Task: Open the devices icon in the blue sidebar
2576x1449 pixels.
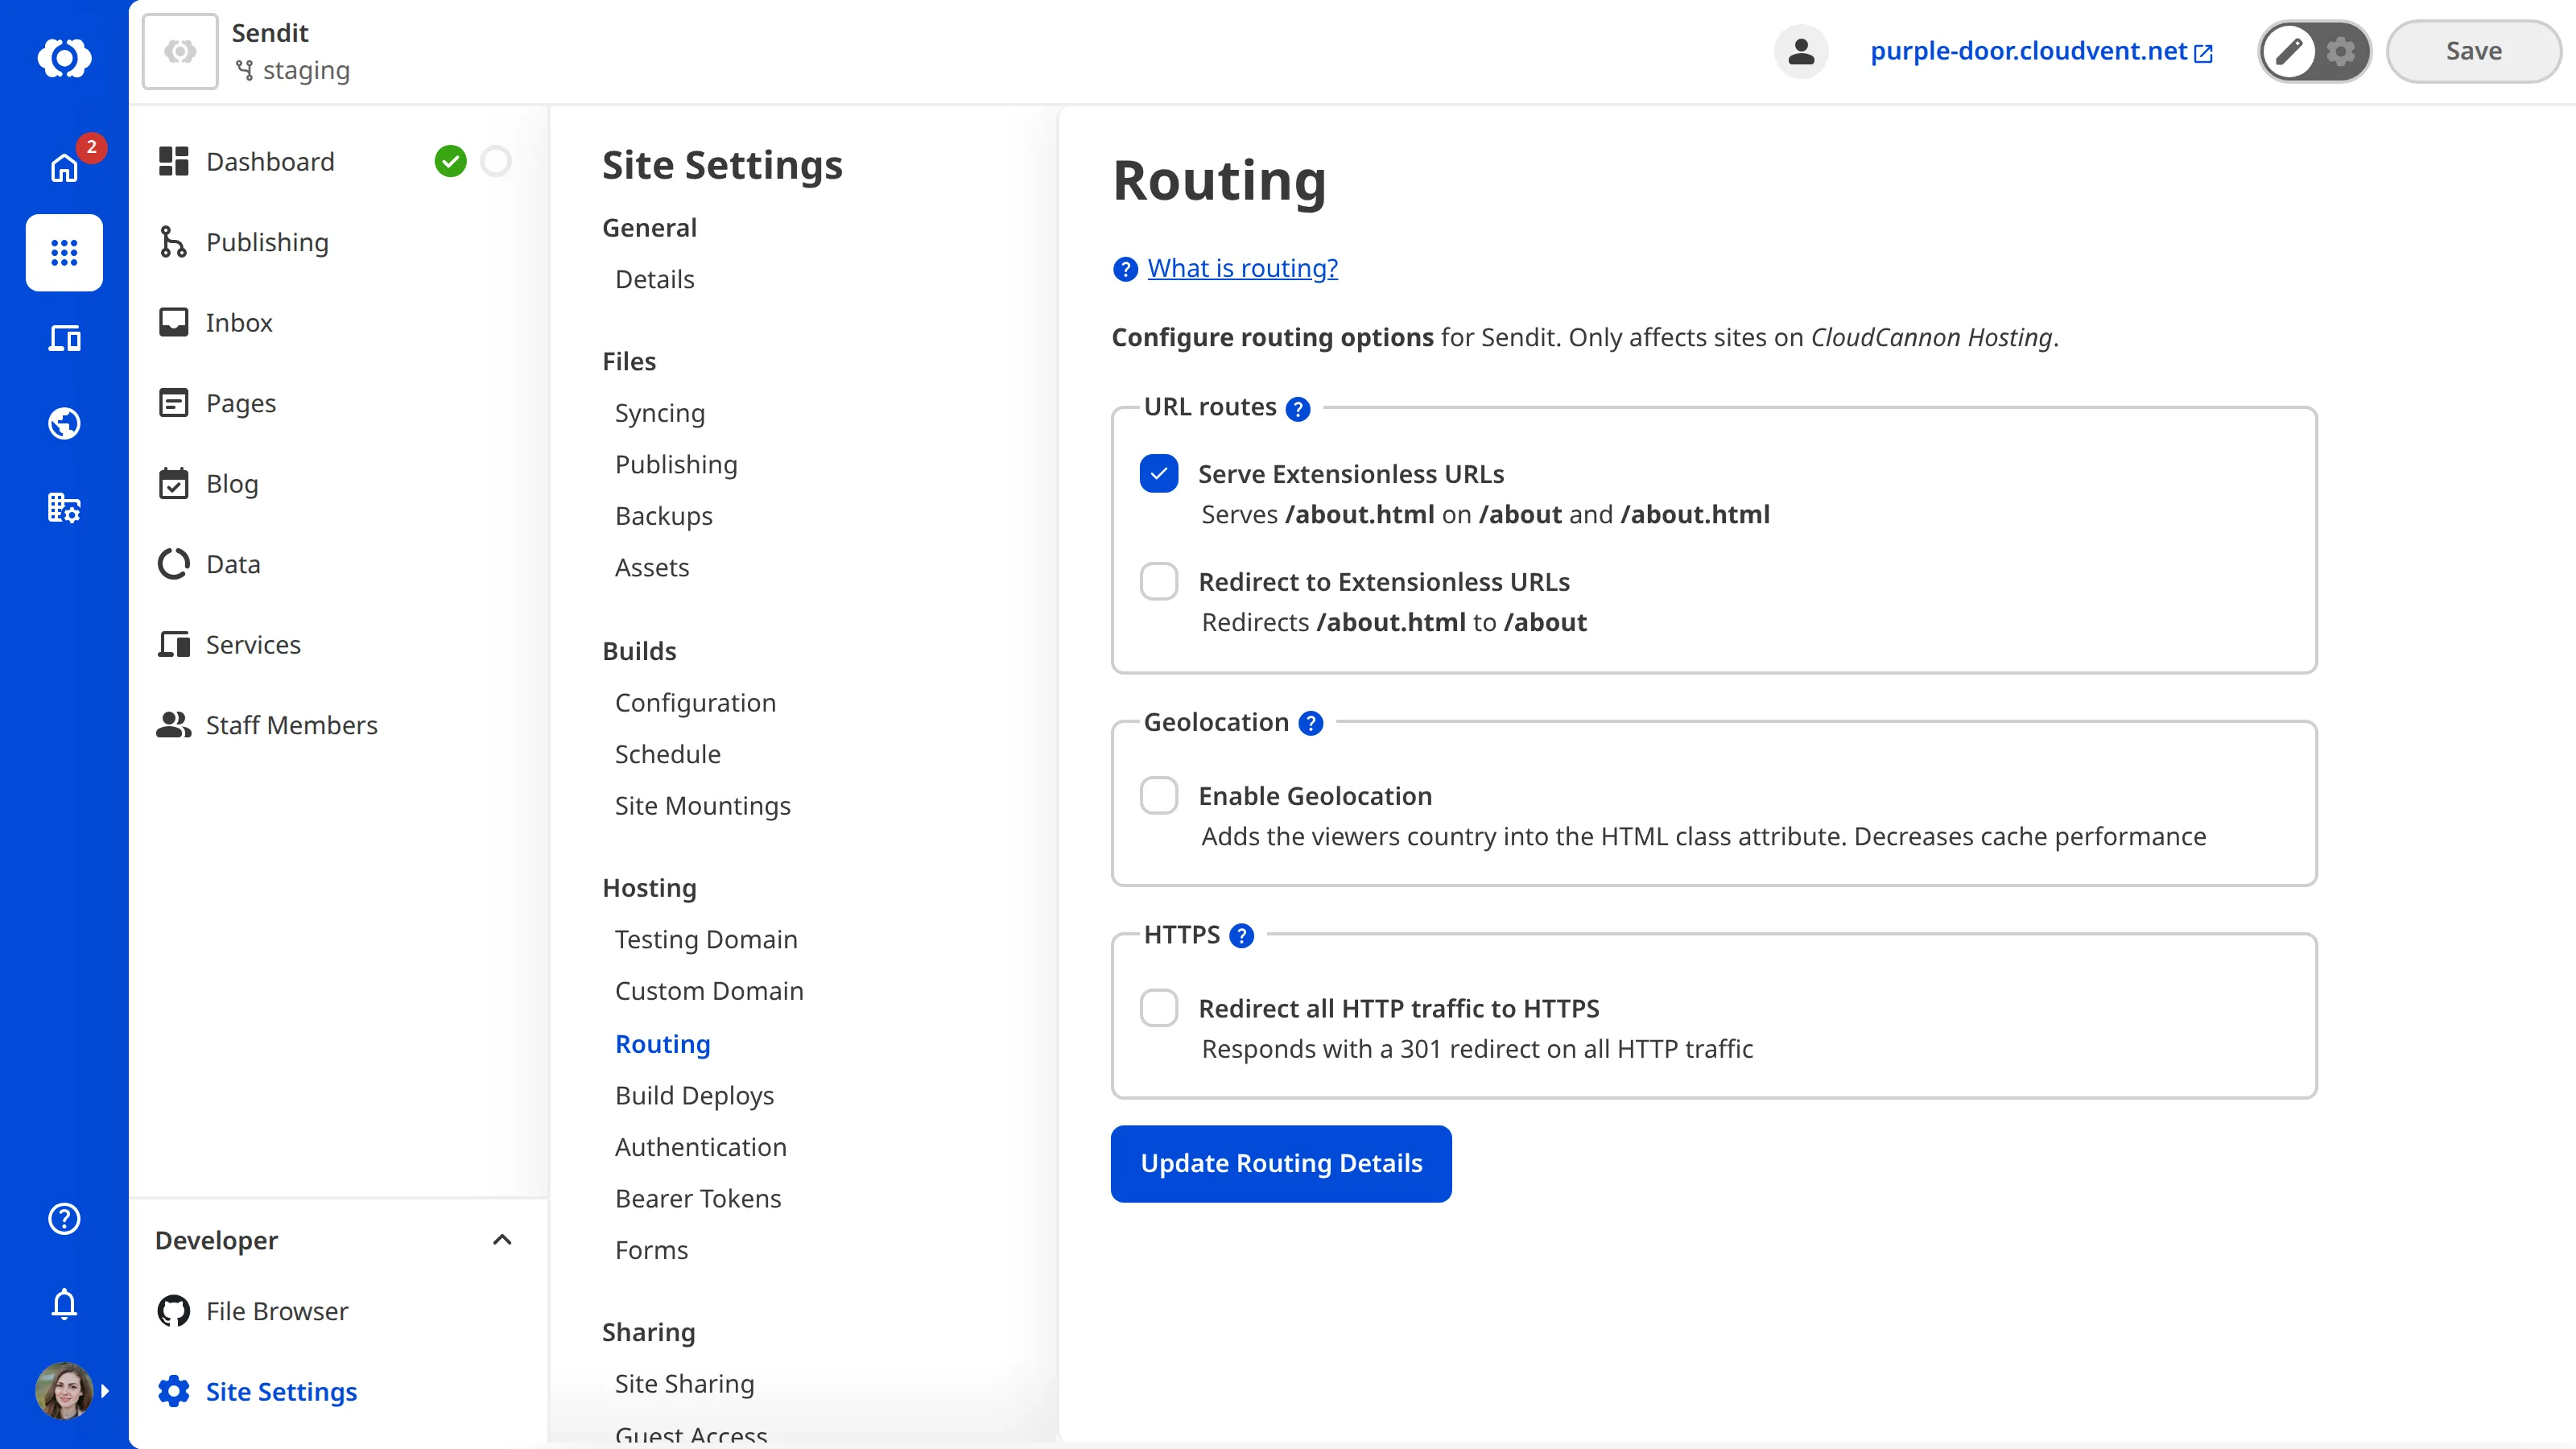Action: 64,338
